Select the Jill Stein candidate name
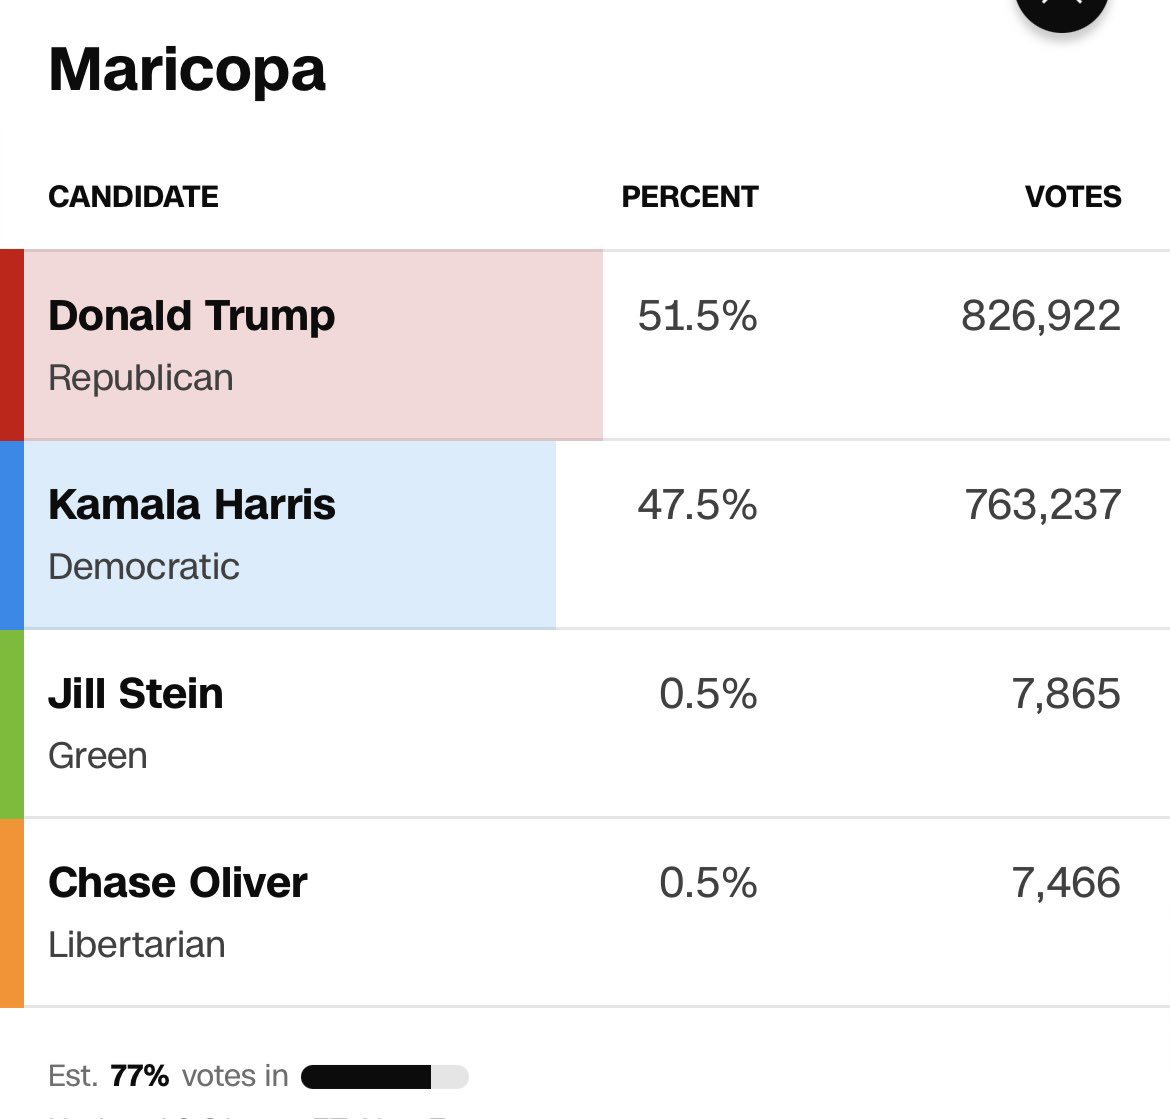 135,694
